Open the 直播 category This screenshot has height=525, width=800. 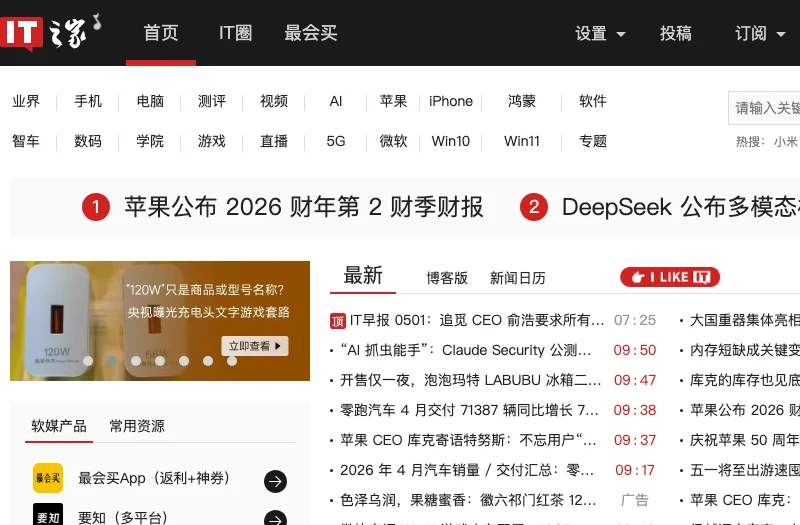[274, 141]
